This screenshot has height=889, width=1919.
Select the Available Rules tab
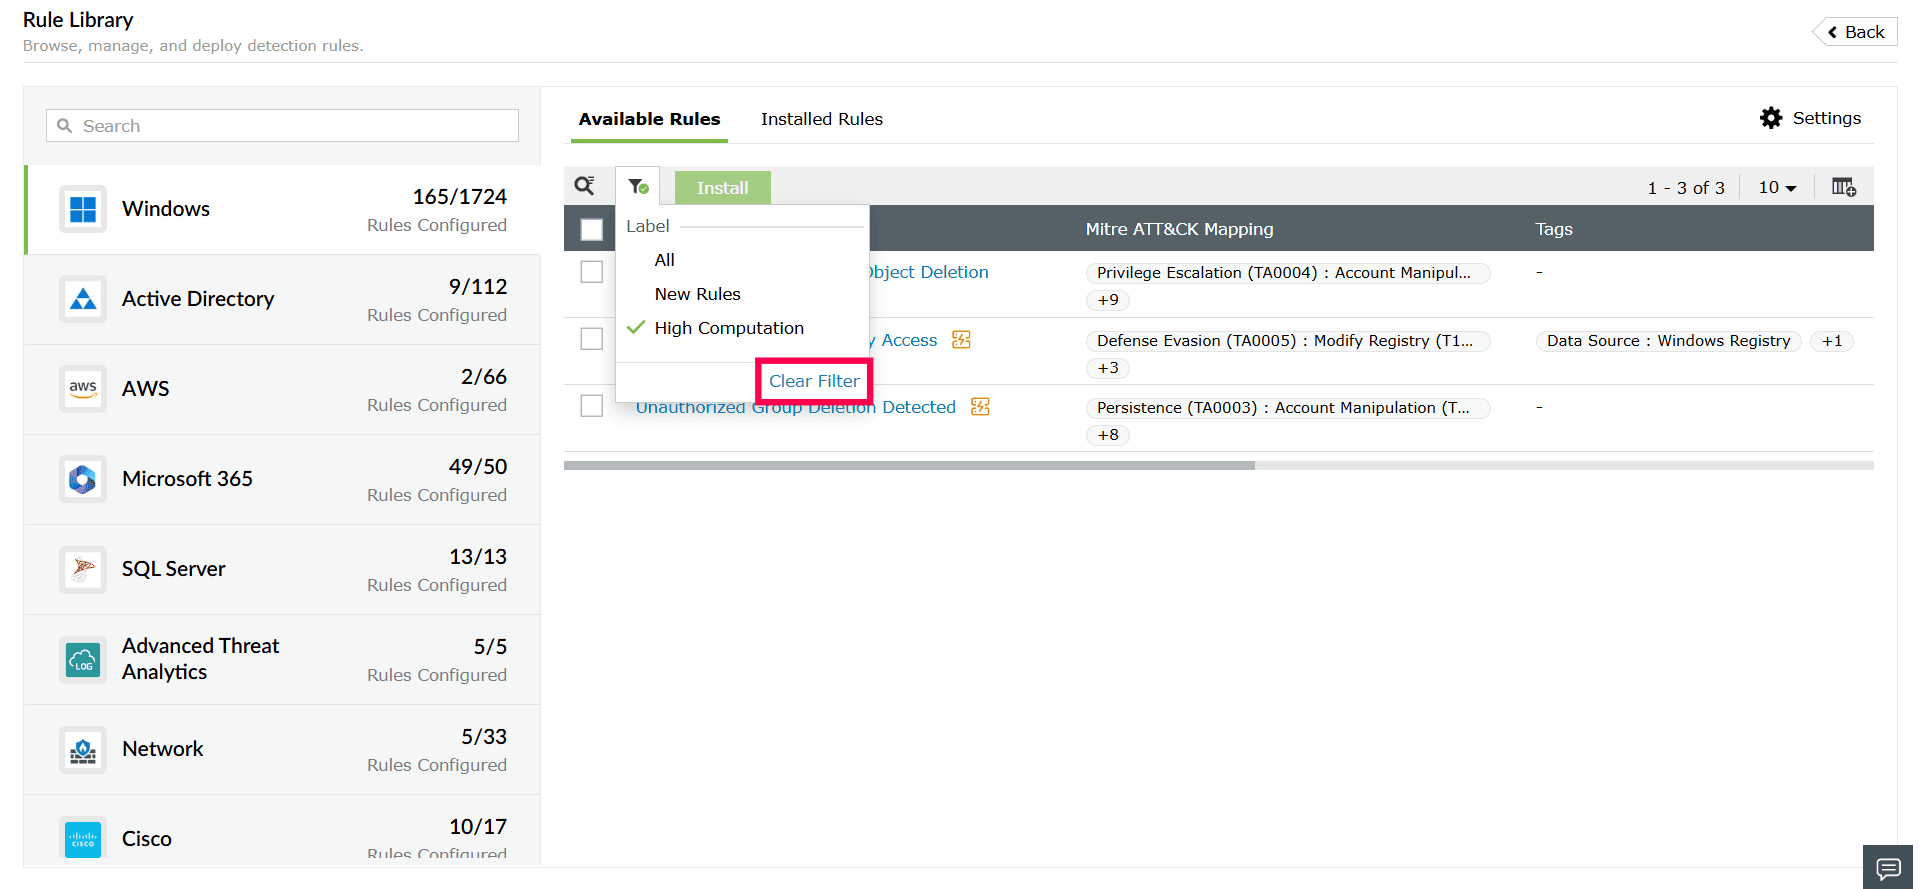point(649,119)
